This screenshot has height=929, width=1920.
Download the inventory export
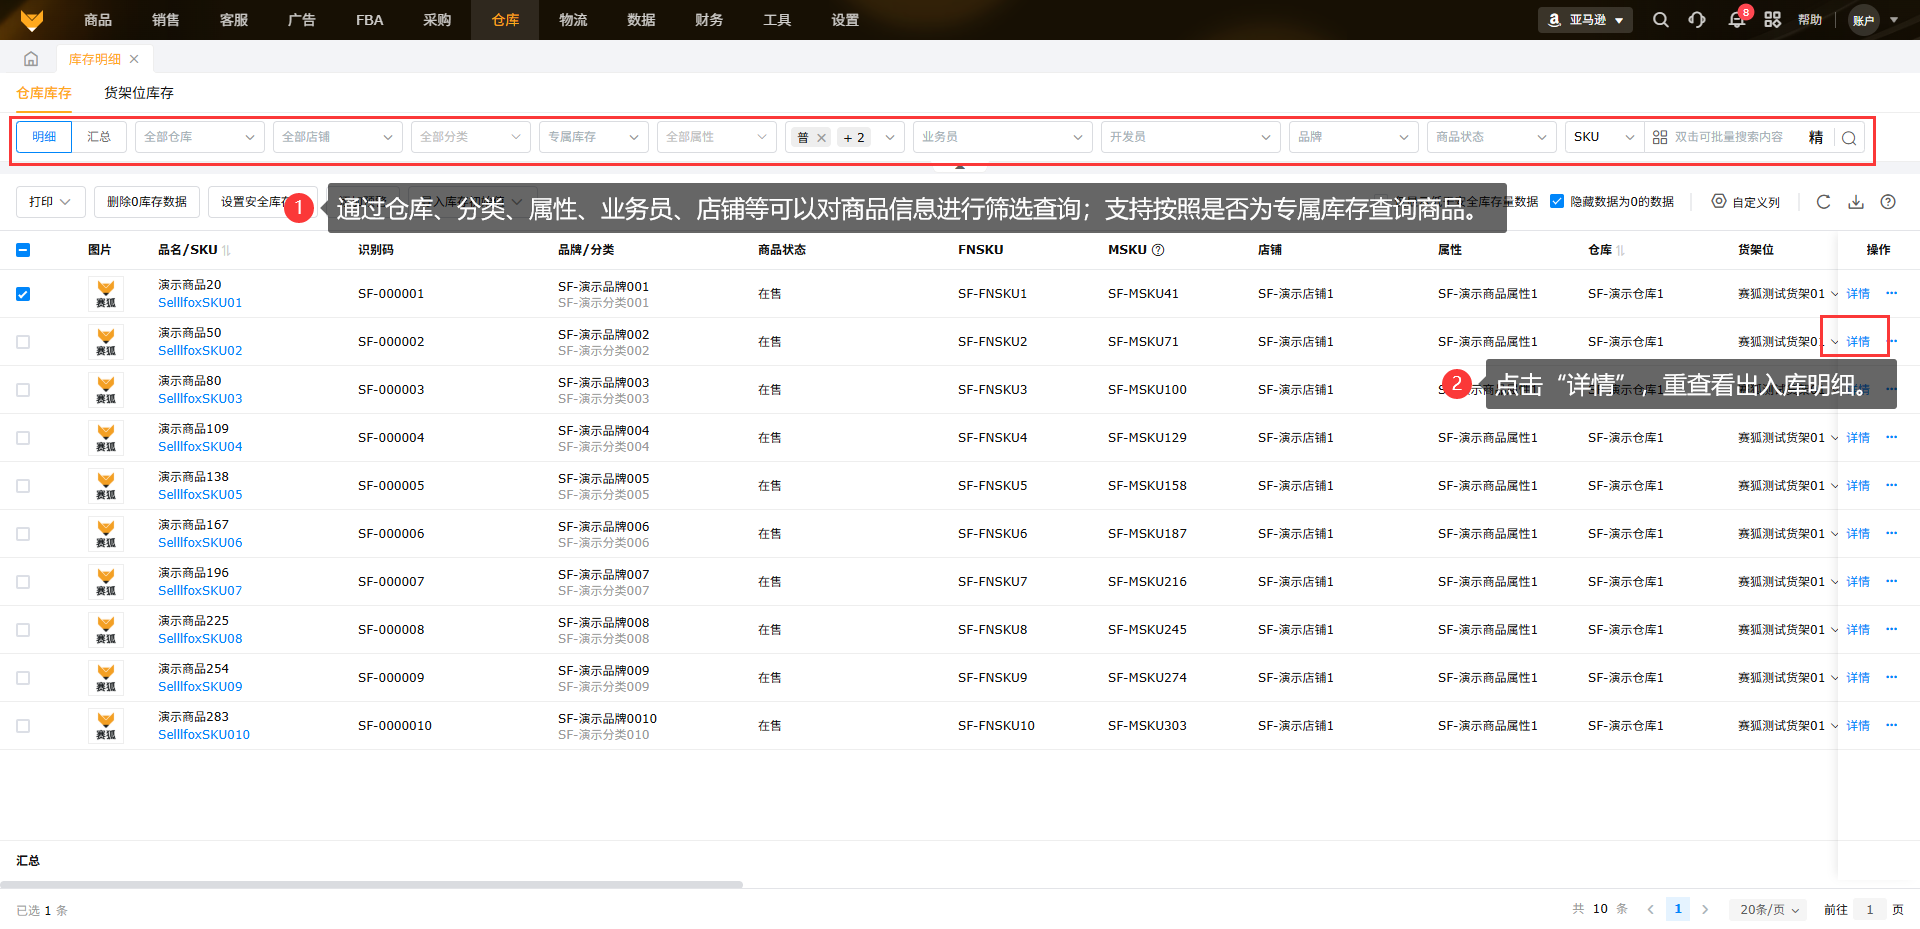[1856, 202]
